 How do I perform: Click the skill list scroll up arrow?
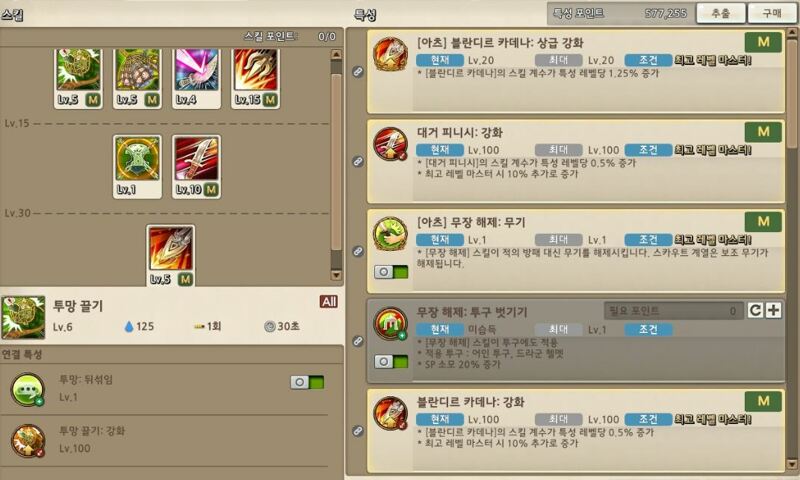tap(336, 55)
